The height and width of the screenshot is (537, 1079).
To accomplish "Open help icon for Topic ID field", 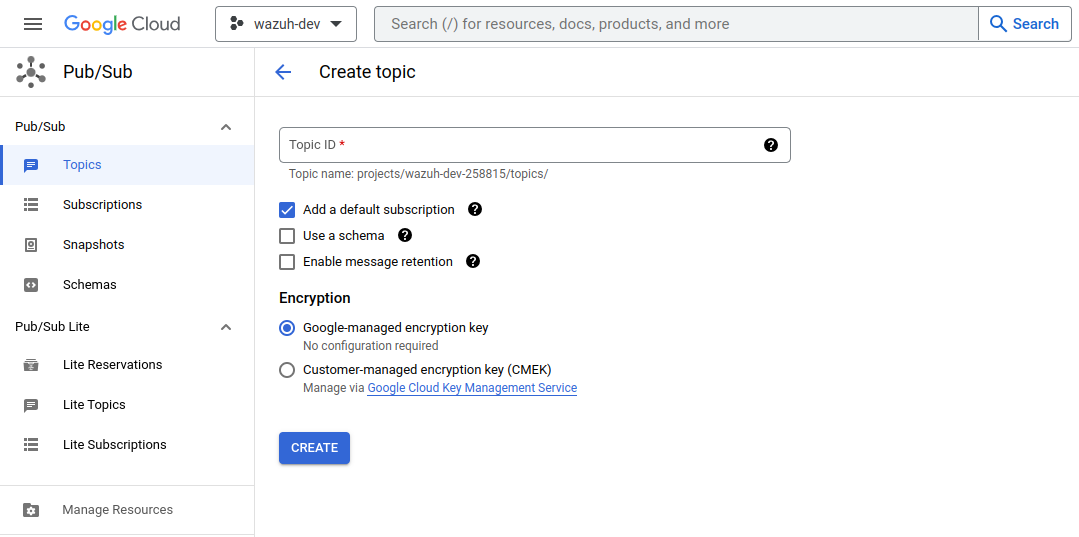I will point(770,145).
